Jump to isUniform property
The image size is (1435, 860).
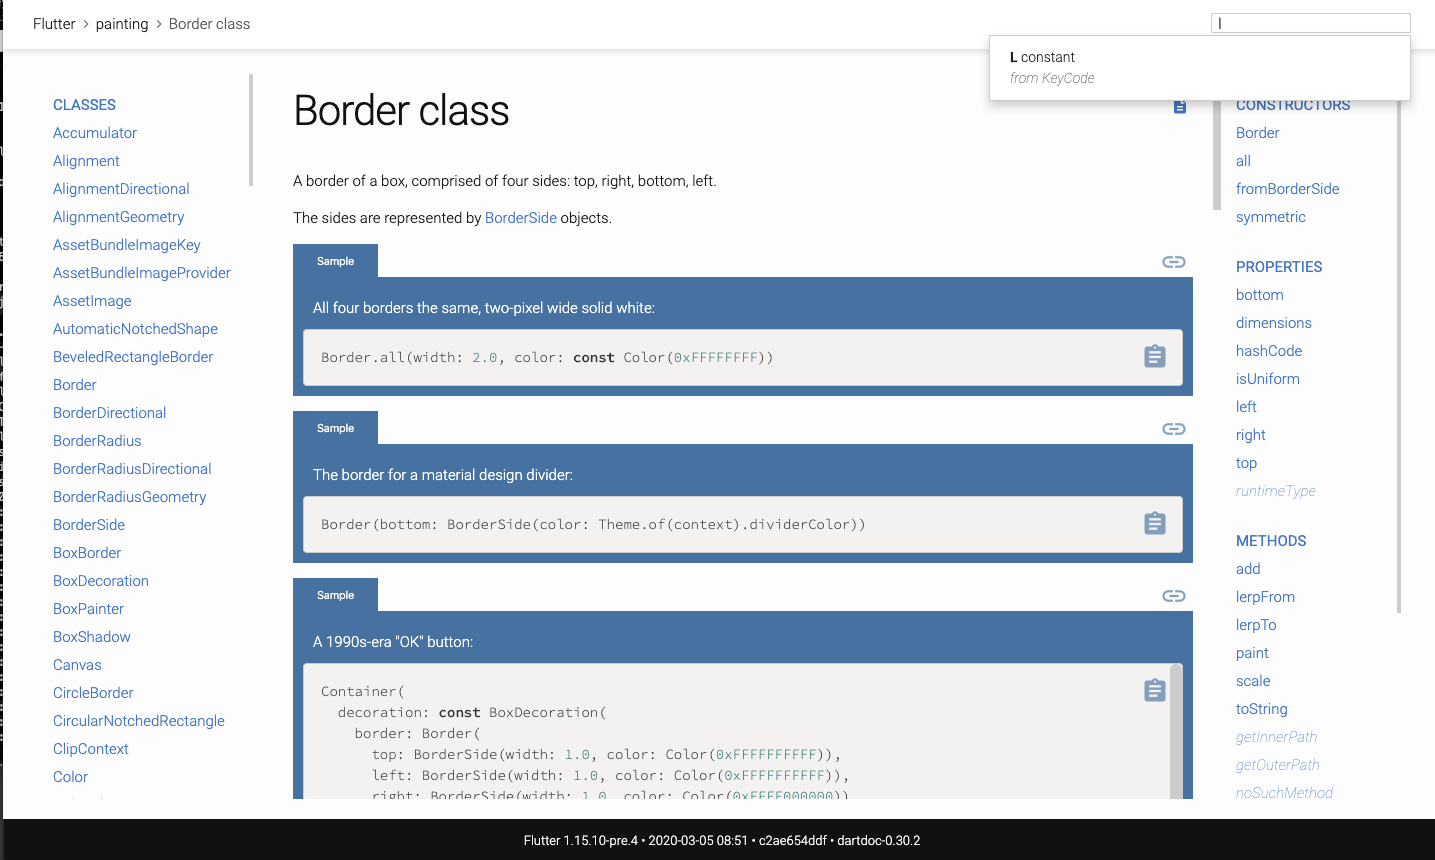tap(1268, 379)
